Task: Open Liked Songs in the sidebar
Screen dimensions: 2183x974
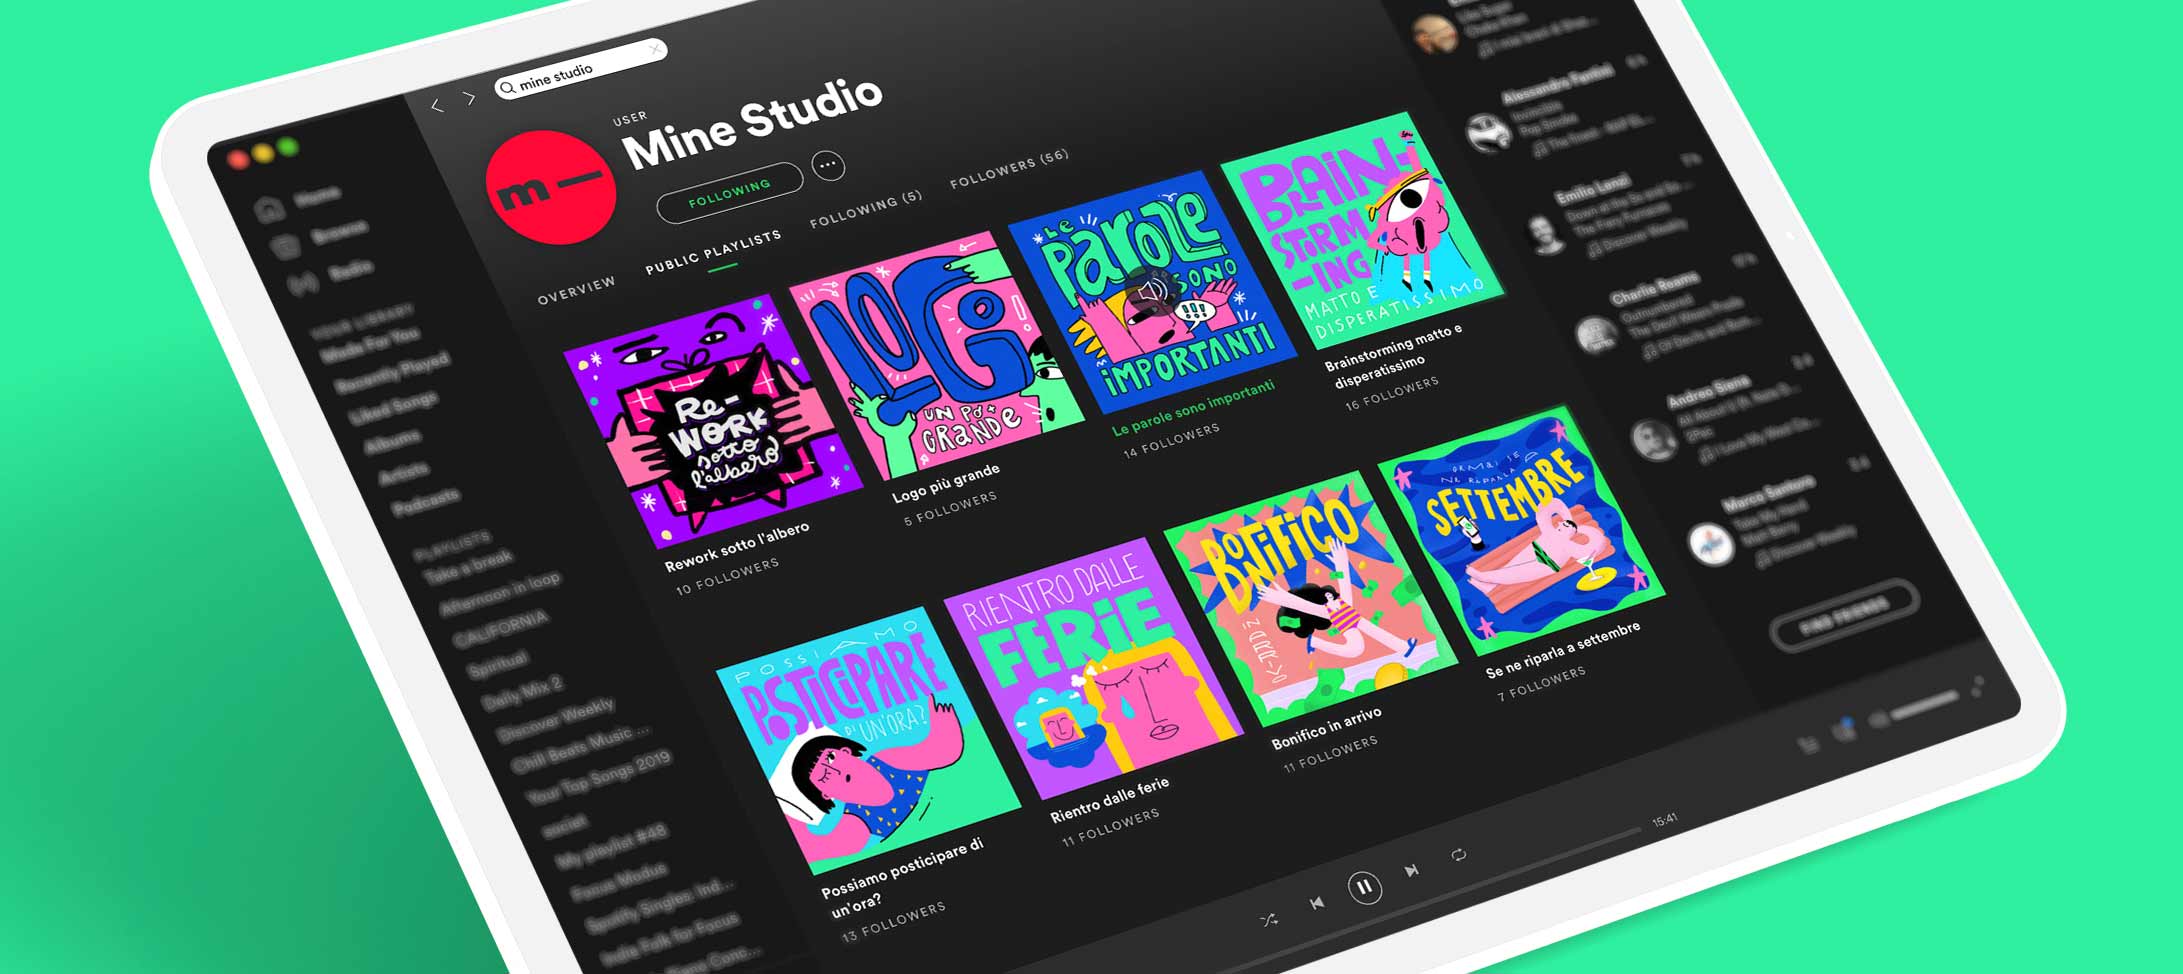Action: pyautogui.click(x=394, y=408)
